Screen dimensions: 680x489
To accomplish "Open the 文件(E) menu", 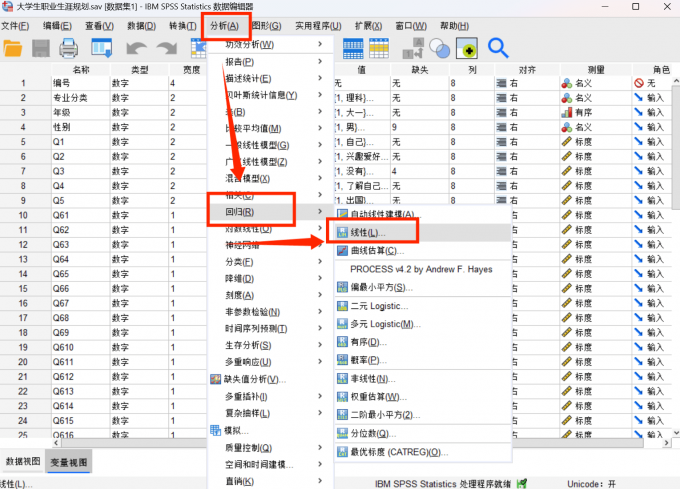I will click(x=15, y=26).
